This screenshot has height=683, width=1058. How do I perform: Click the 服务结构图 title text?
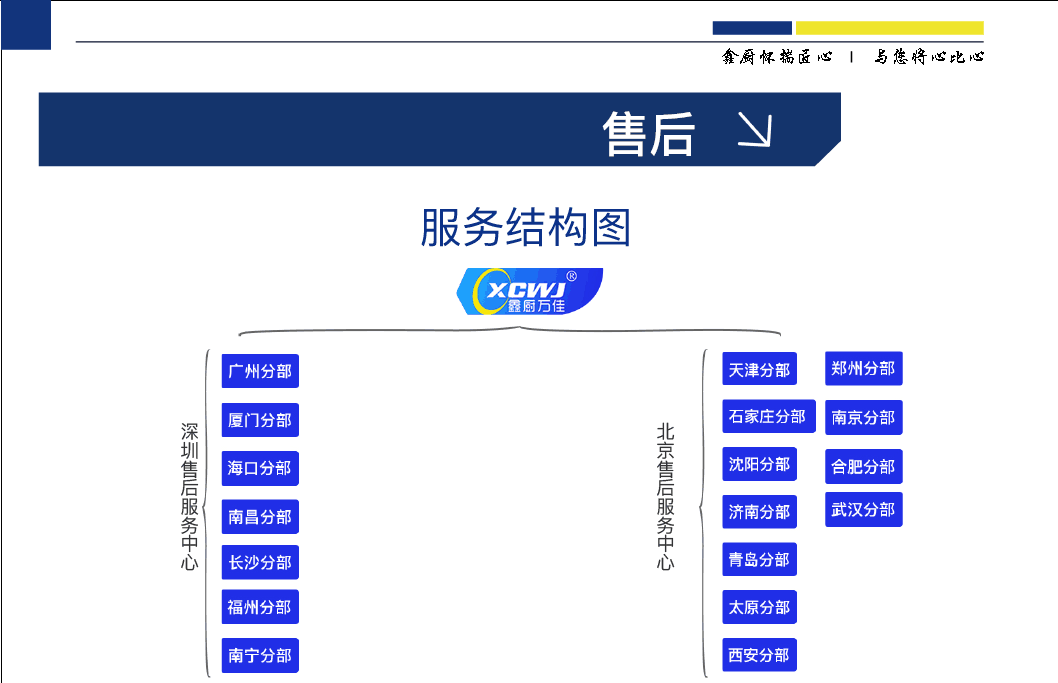(x=526, y=228)
